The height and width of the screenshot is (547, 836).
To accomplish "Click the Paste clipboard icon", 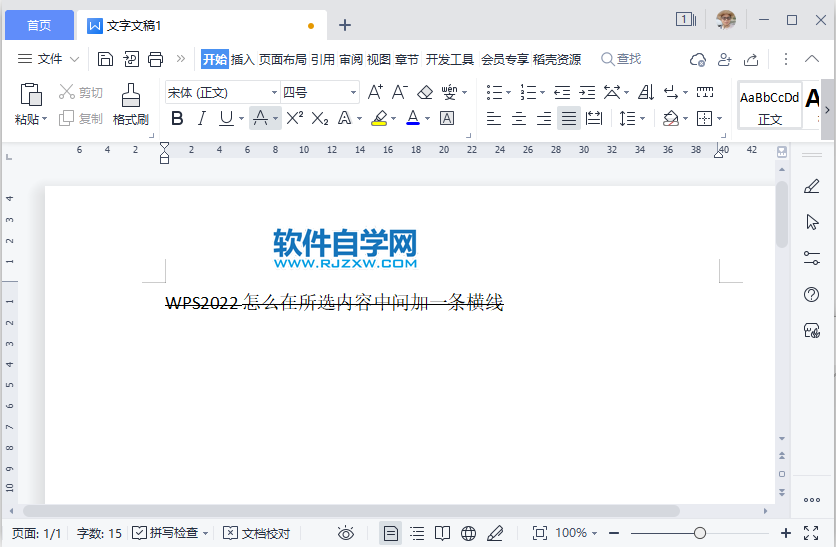I will coord(30,94).
